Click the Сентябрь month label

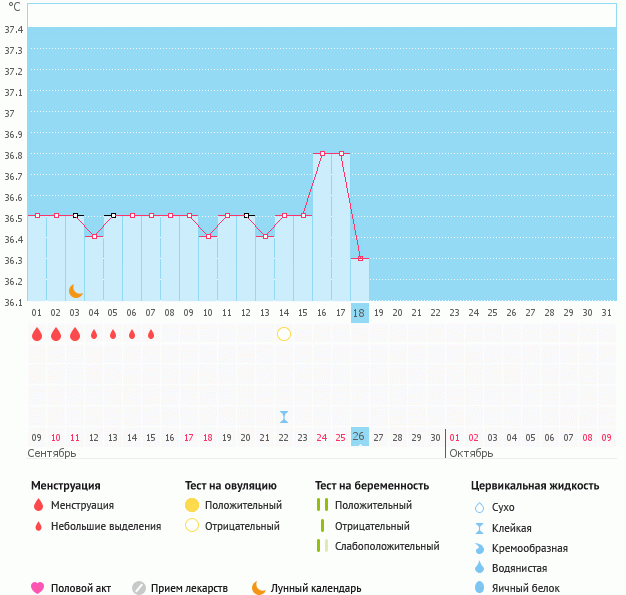click(53, 453)
